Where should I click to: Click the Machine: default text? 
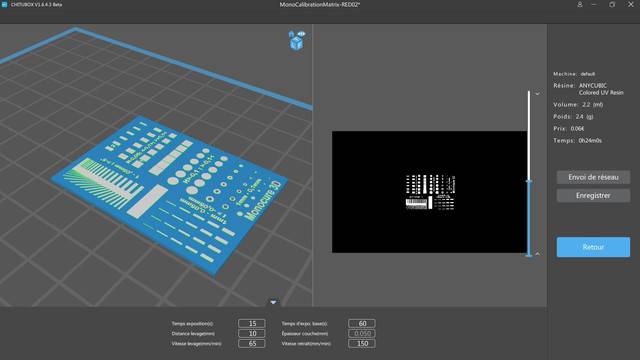tap(574, 74)
